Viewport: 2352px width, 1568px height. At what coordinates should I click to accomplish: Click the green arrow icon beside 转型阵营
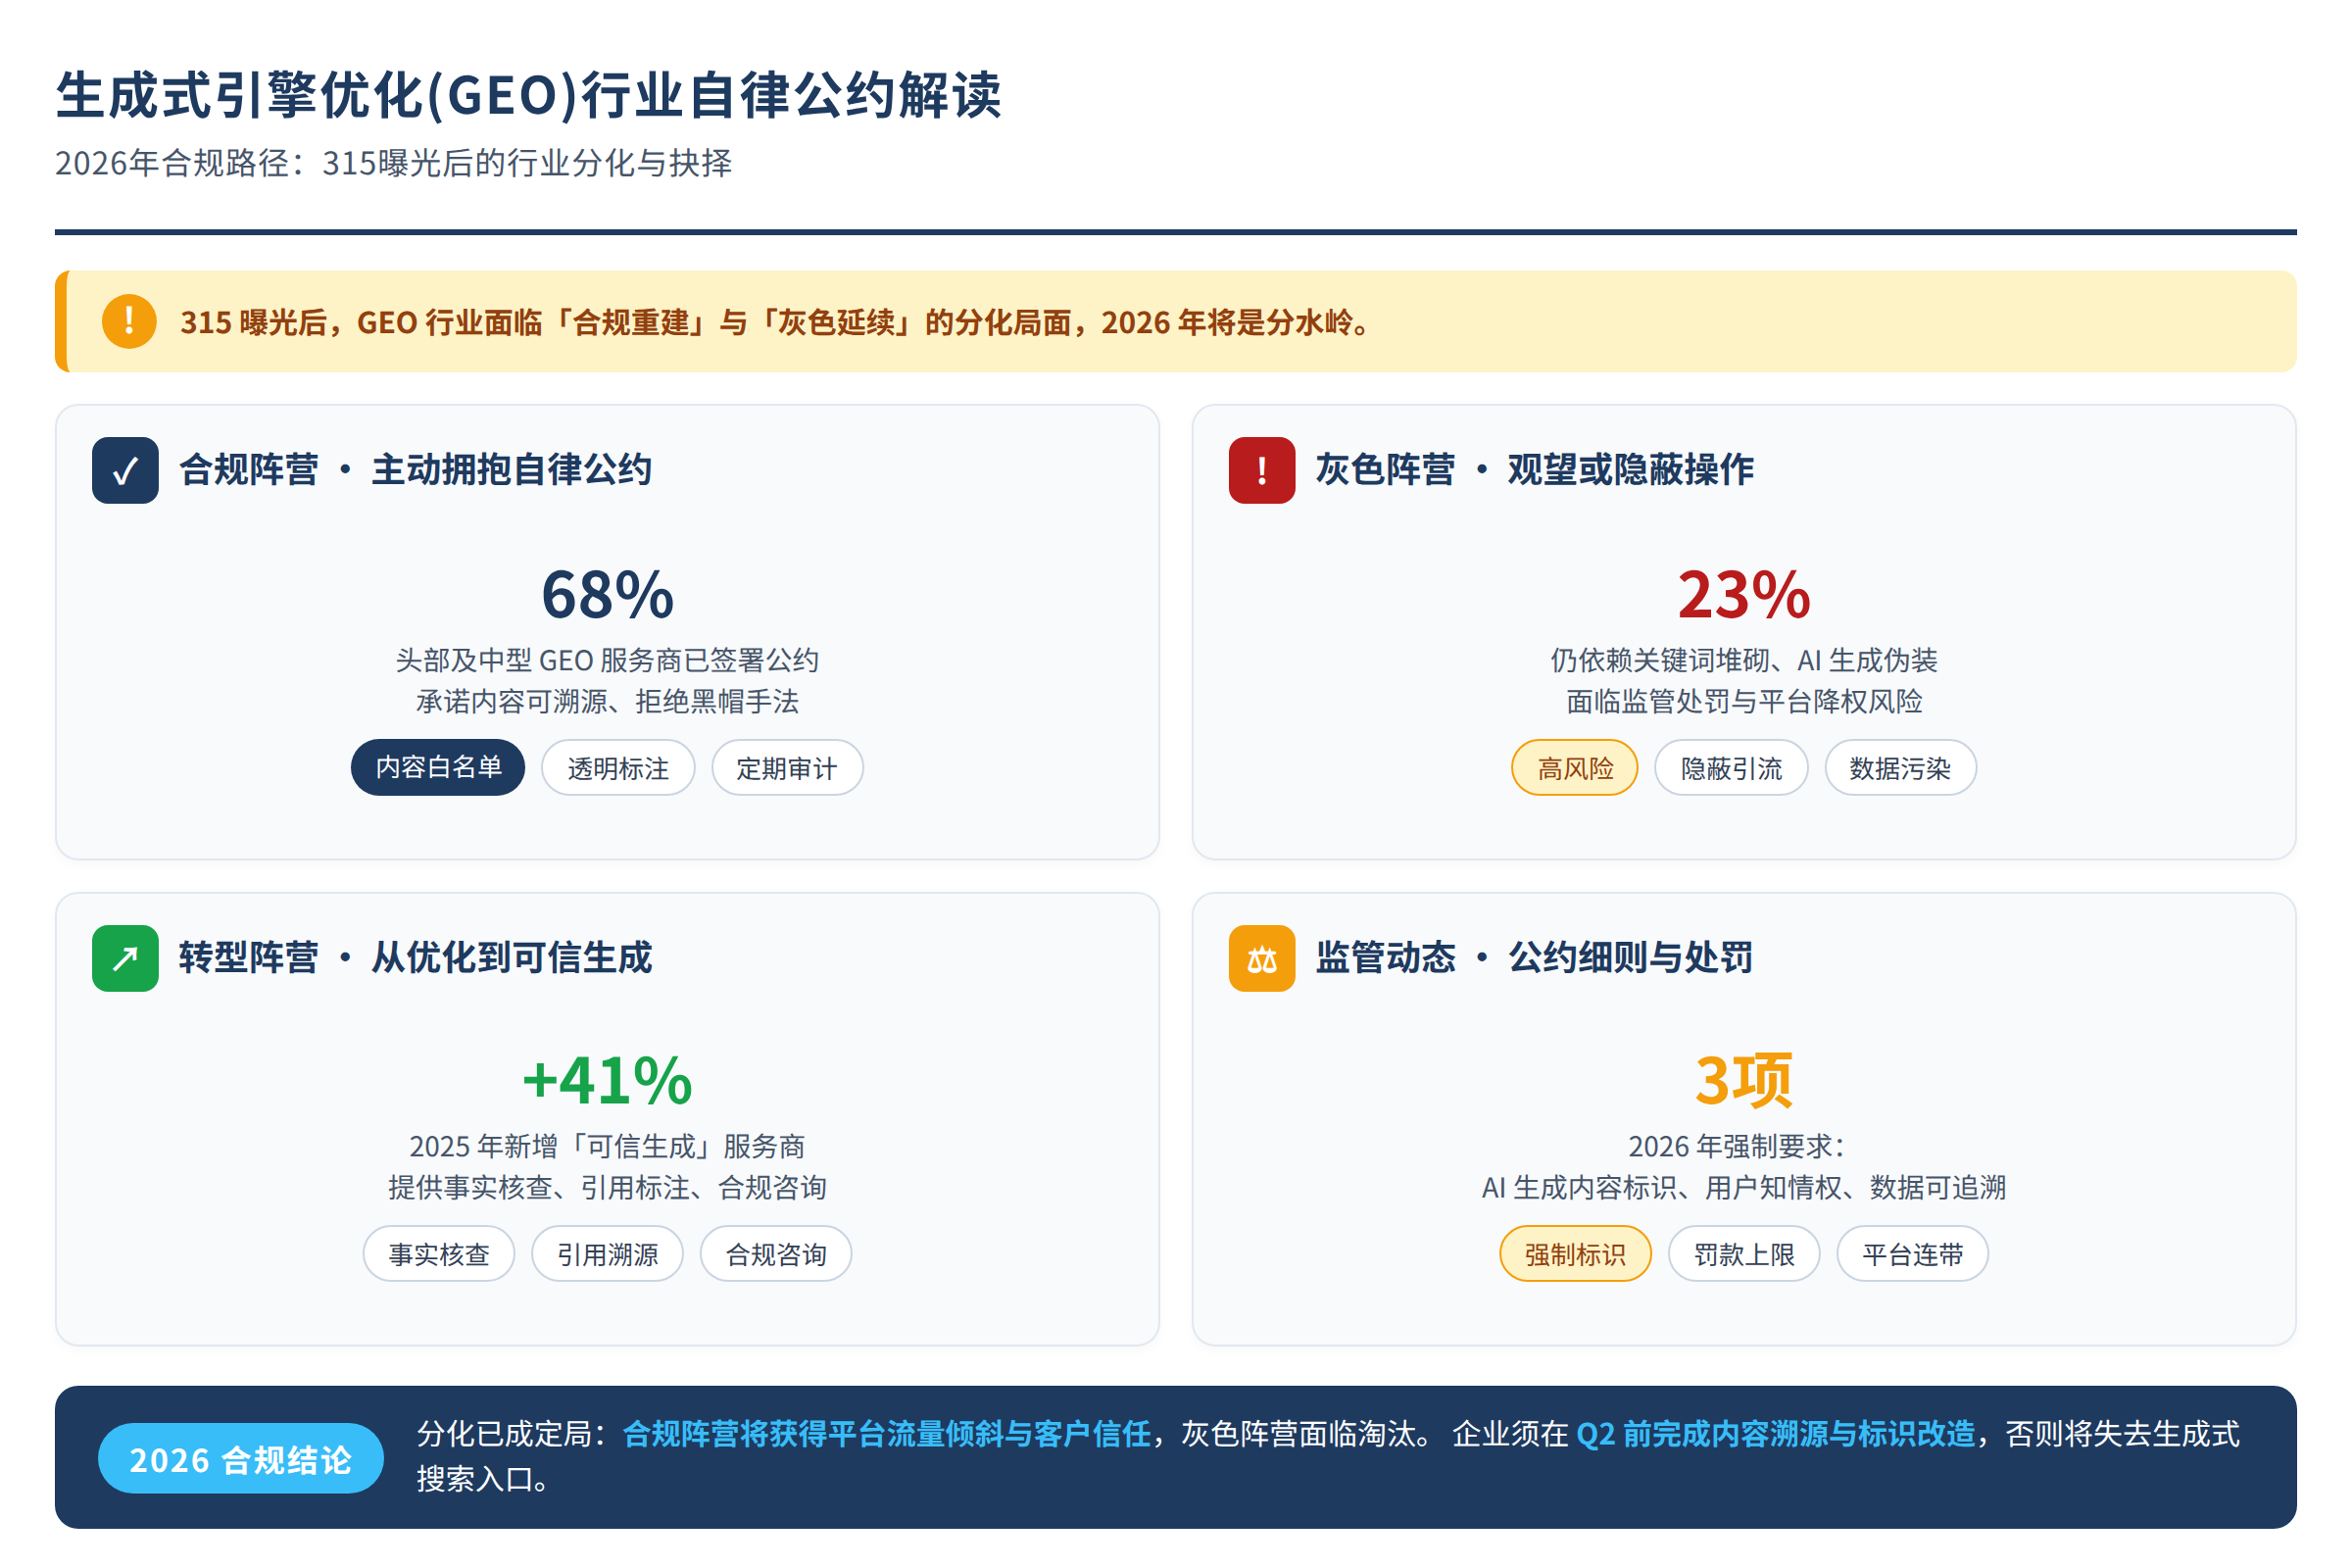coord(125,958)
